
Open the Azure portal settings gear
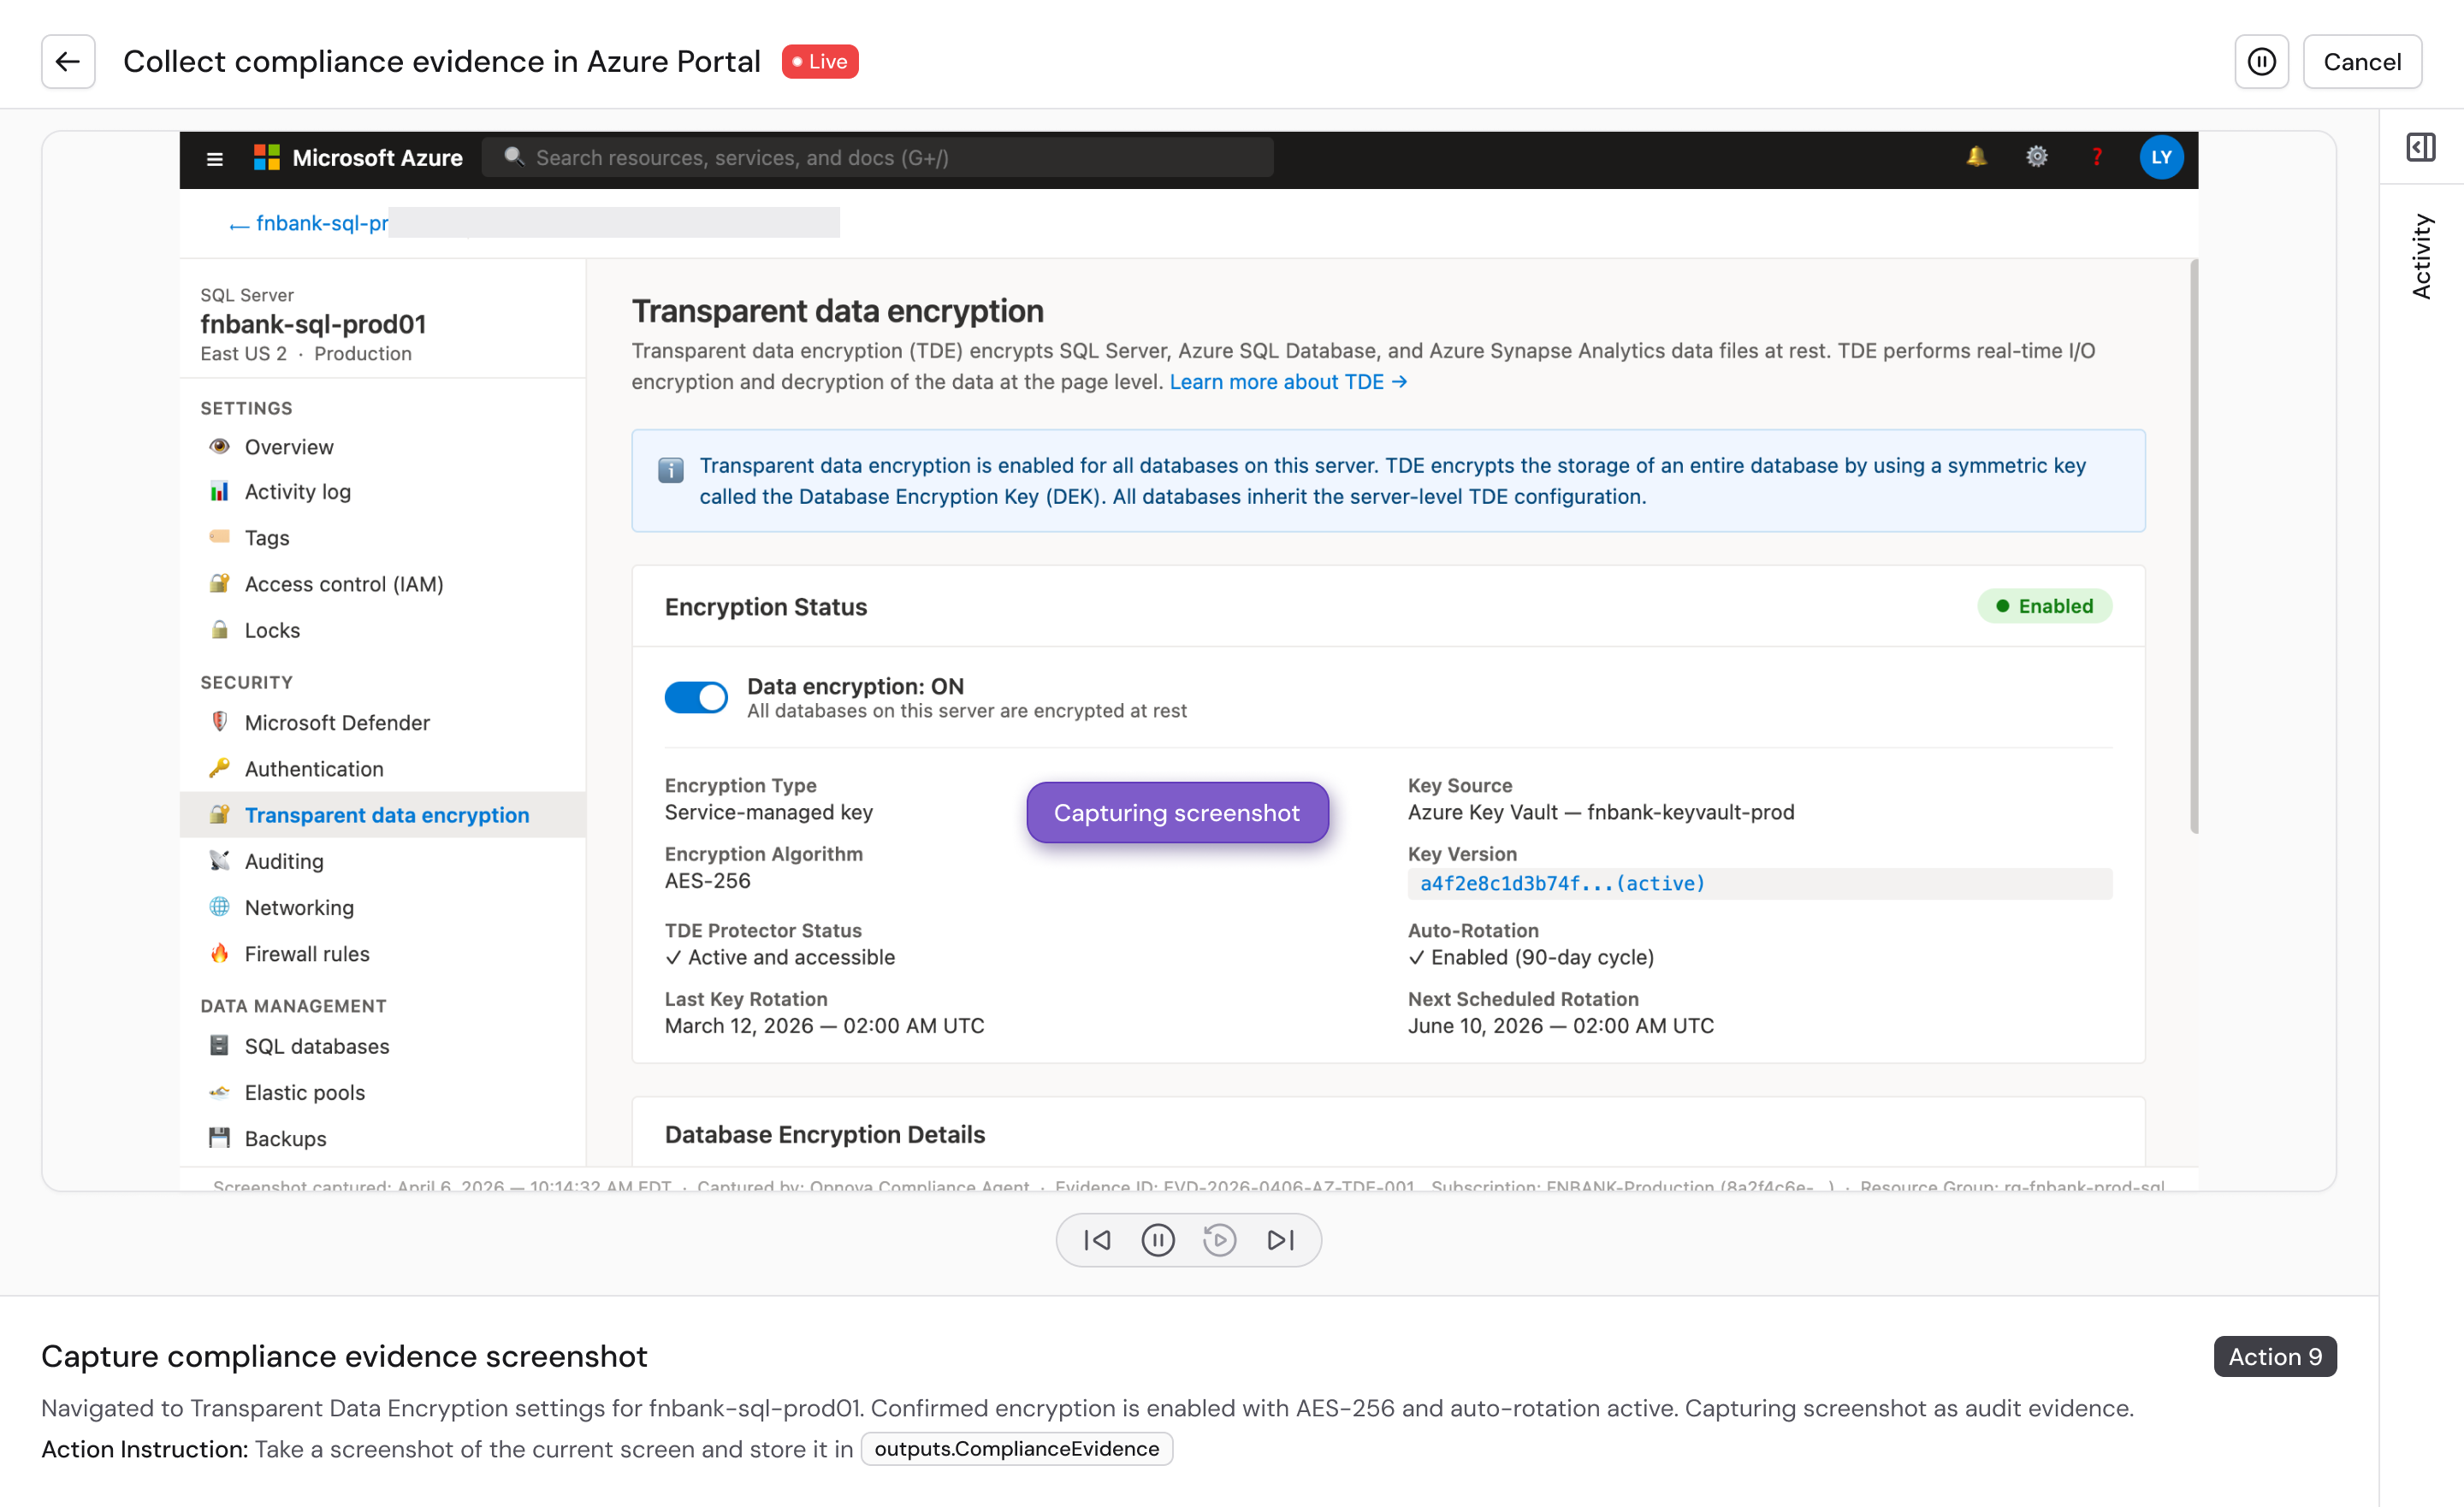pos(2036,157)
